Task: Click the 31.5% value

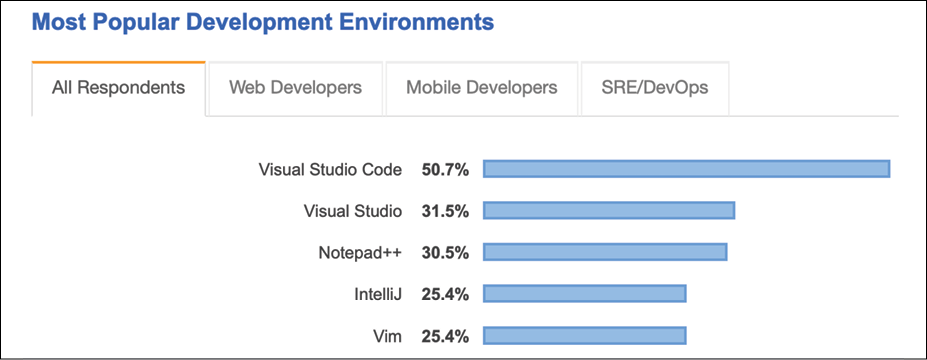Action: click(x=445, y=211)
